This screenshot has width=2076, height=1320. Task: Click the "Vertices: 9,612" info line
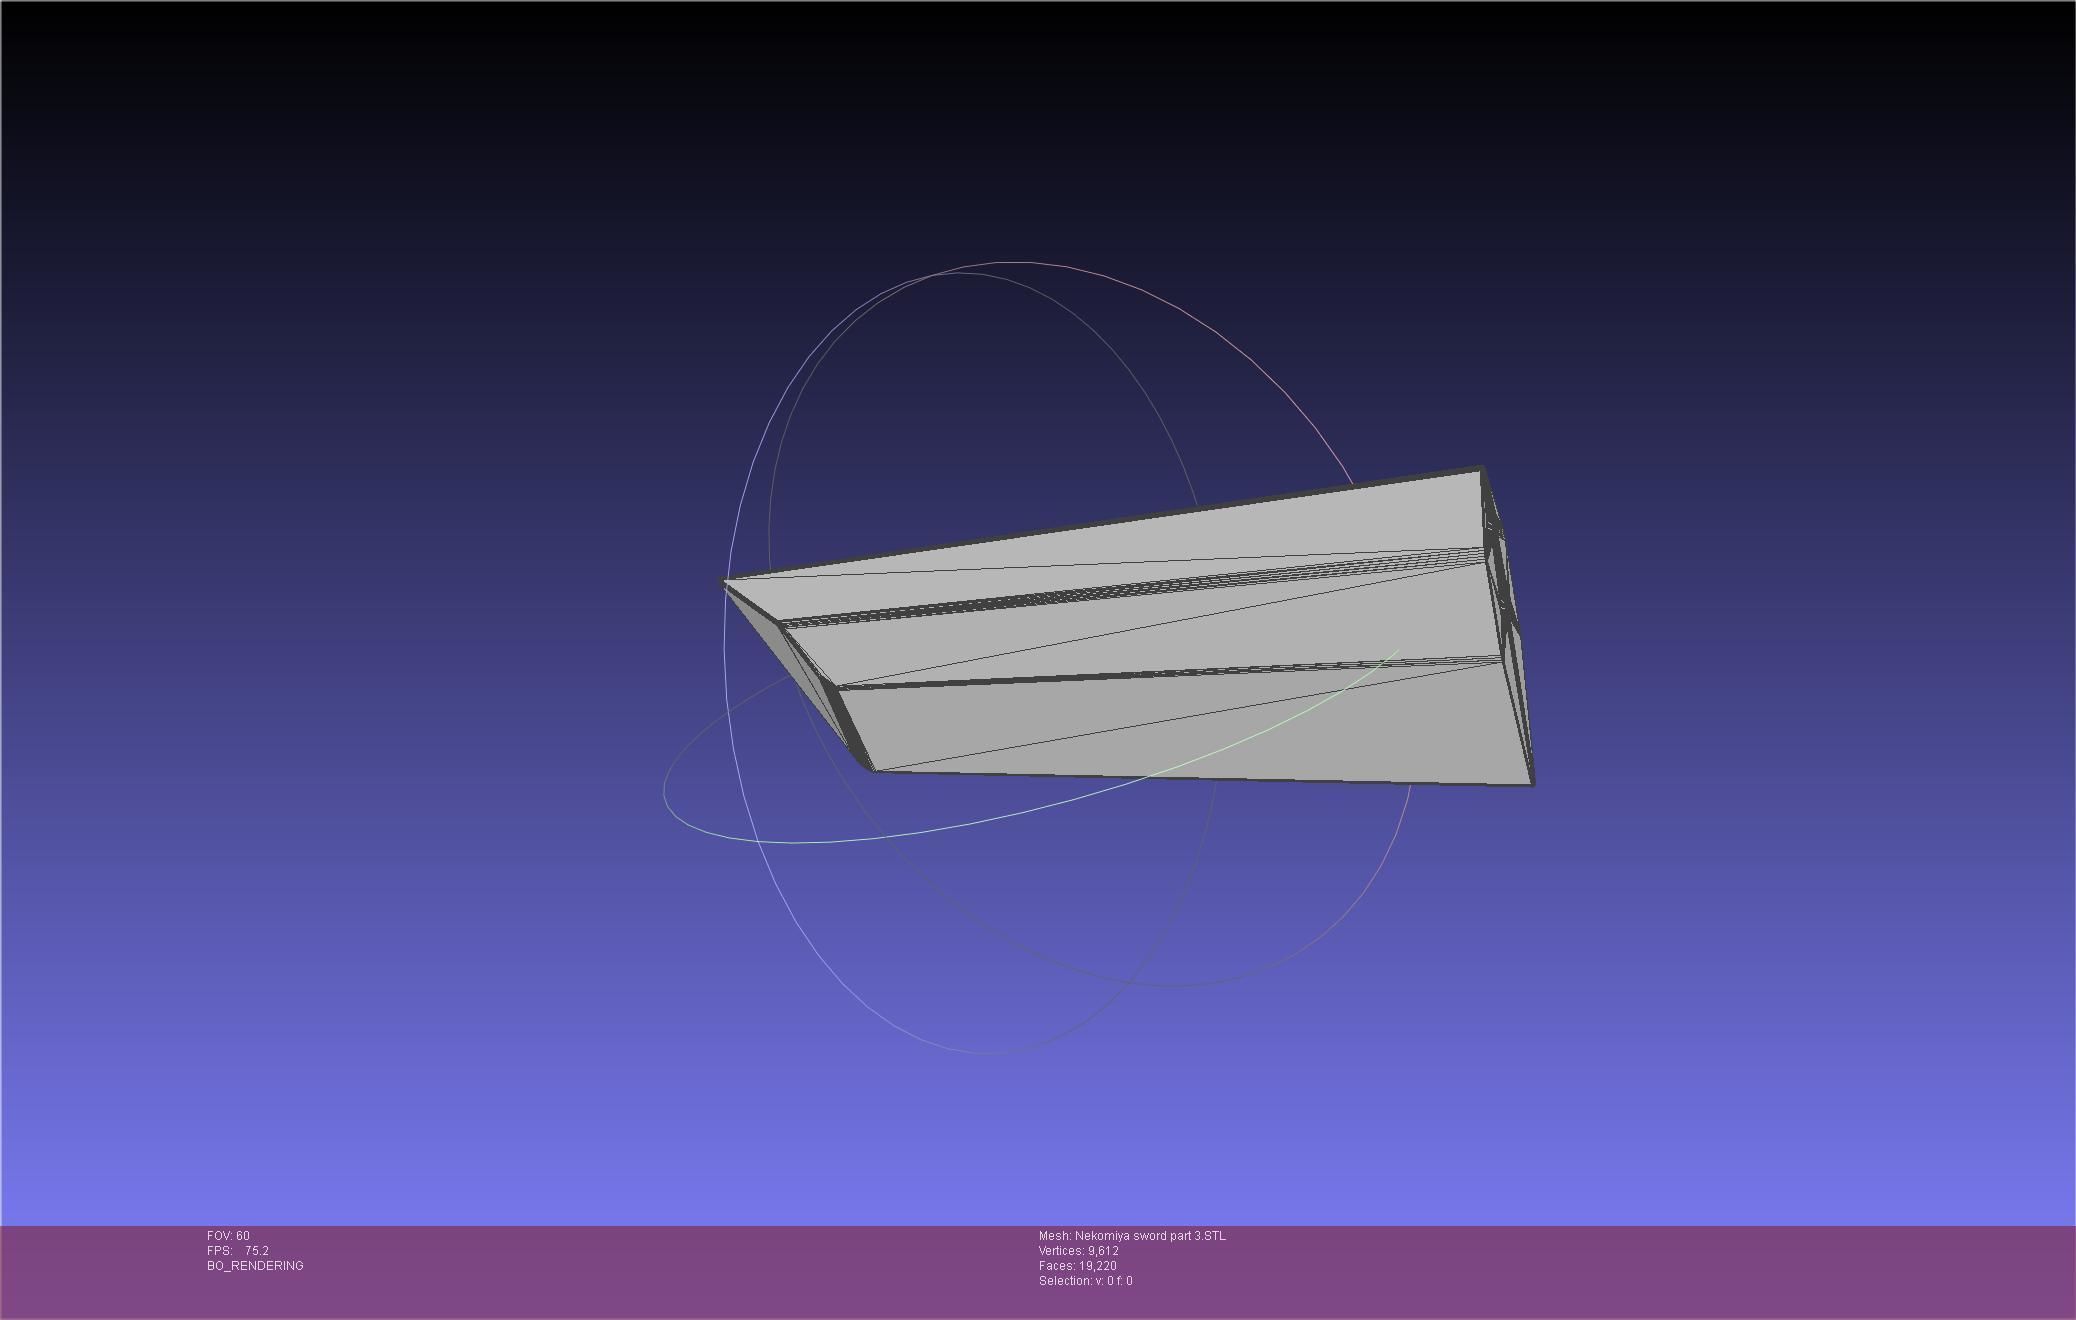(x=1079, y=1251)
